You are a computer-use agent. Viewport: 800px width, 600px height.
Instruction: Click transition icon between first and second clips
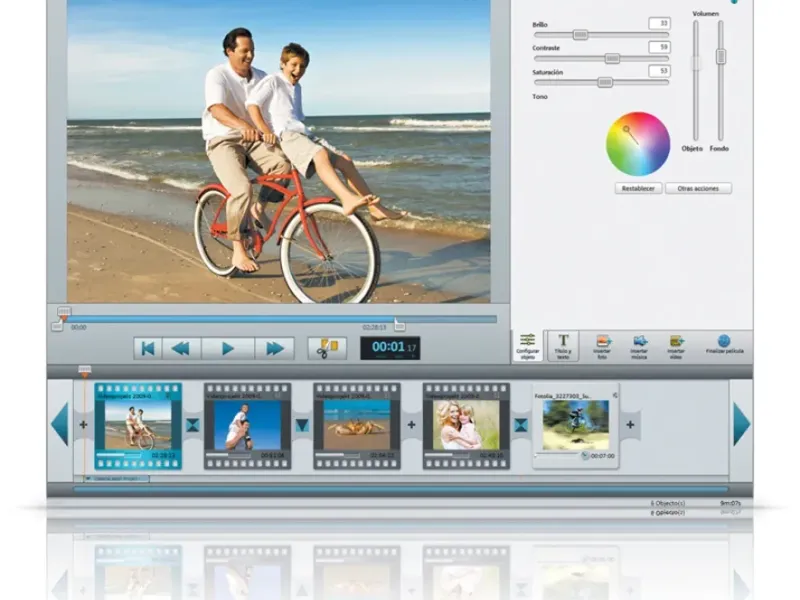click(193, 425)
